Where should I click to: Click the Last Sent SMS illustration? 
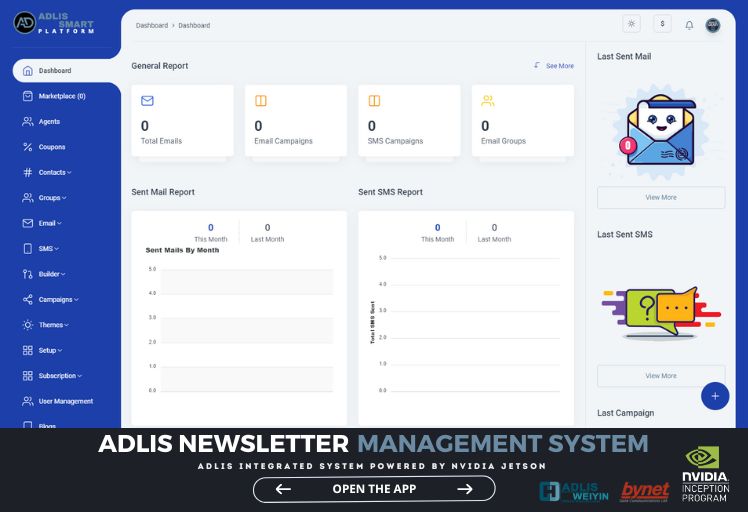click(x=660, y=309)
